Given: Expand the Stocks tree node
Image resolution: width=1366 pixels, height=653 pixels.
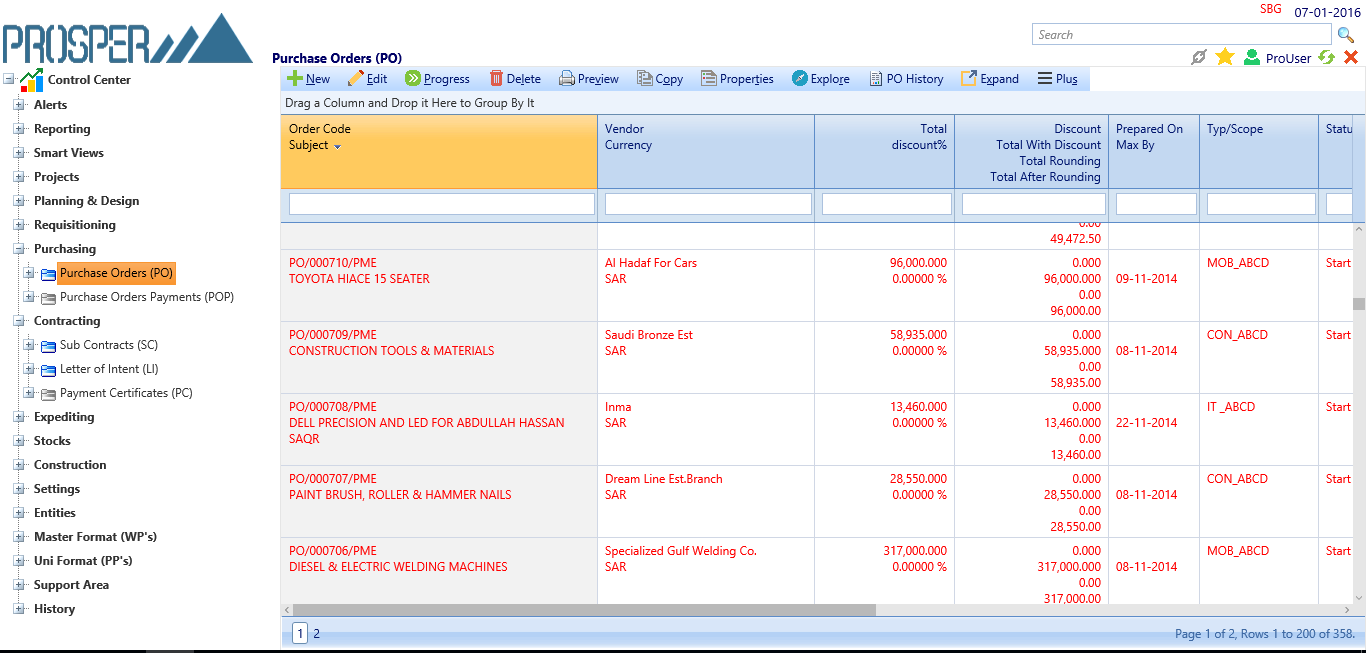Looking at the screenshot, I should tap(19, 441).
